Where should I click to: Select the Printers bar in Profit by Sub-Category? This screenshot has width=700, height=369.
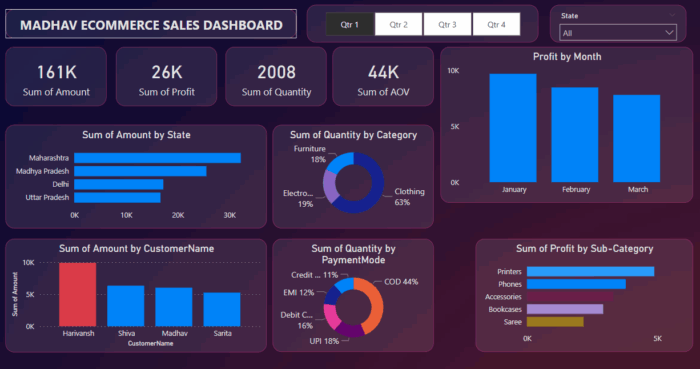pyautogui.click(x=590, y=271)
